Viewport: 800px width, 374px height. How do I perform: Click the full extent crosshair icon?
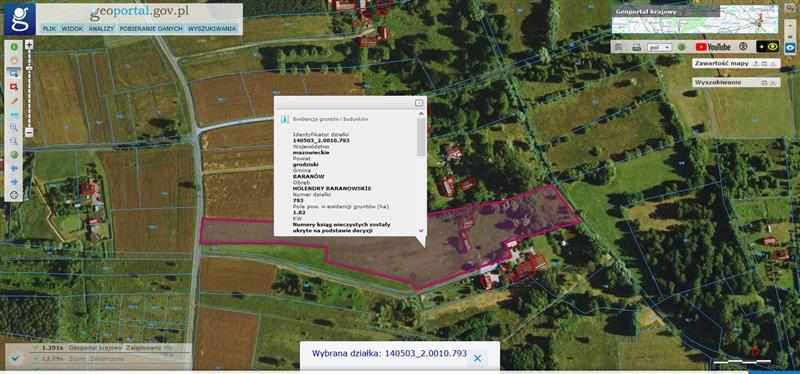point(14,195)
